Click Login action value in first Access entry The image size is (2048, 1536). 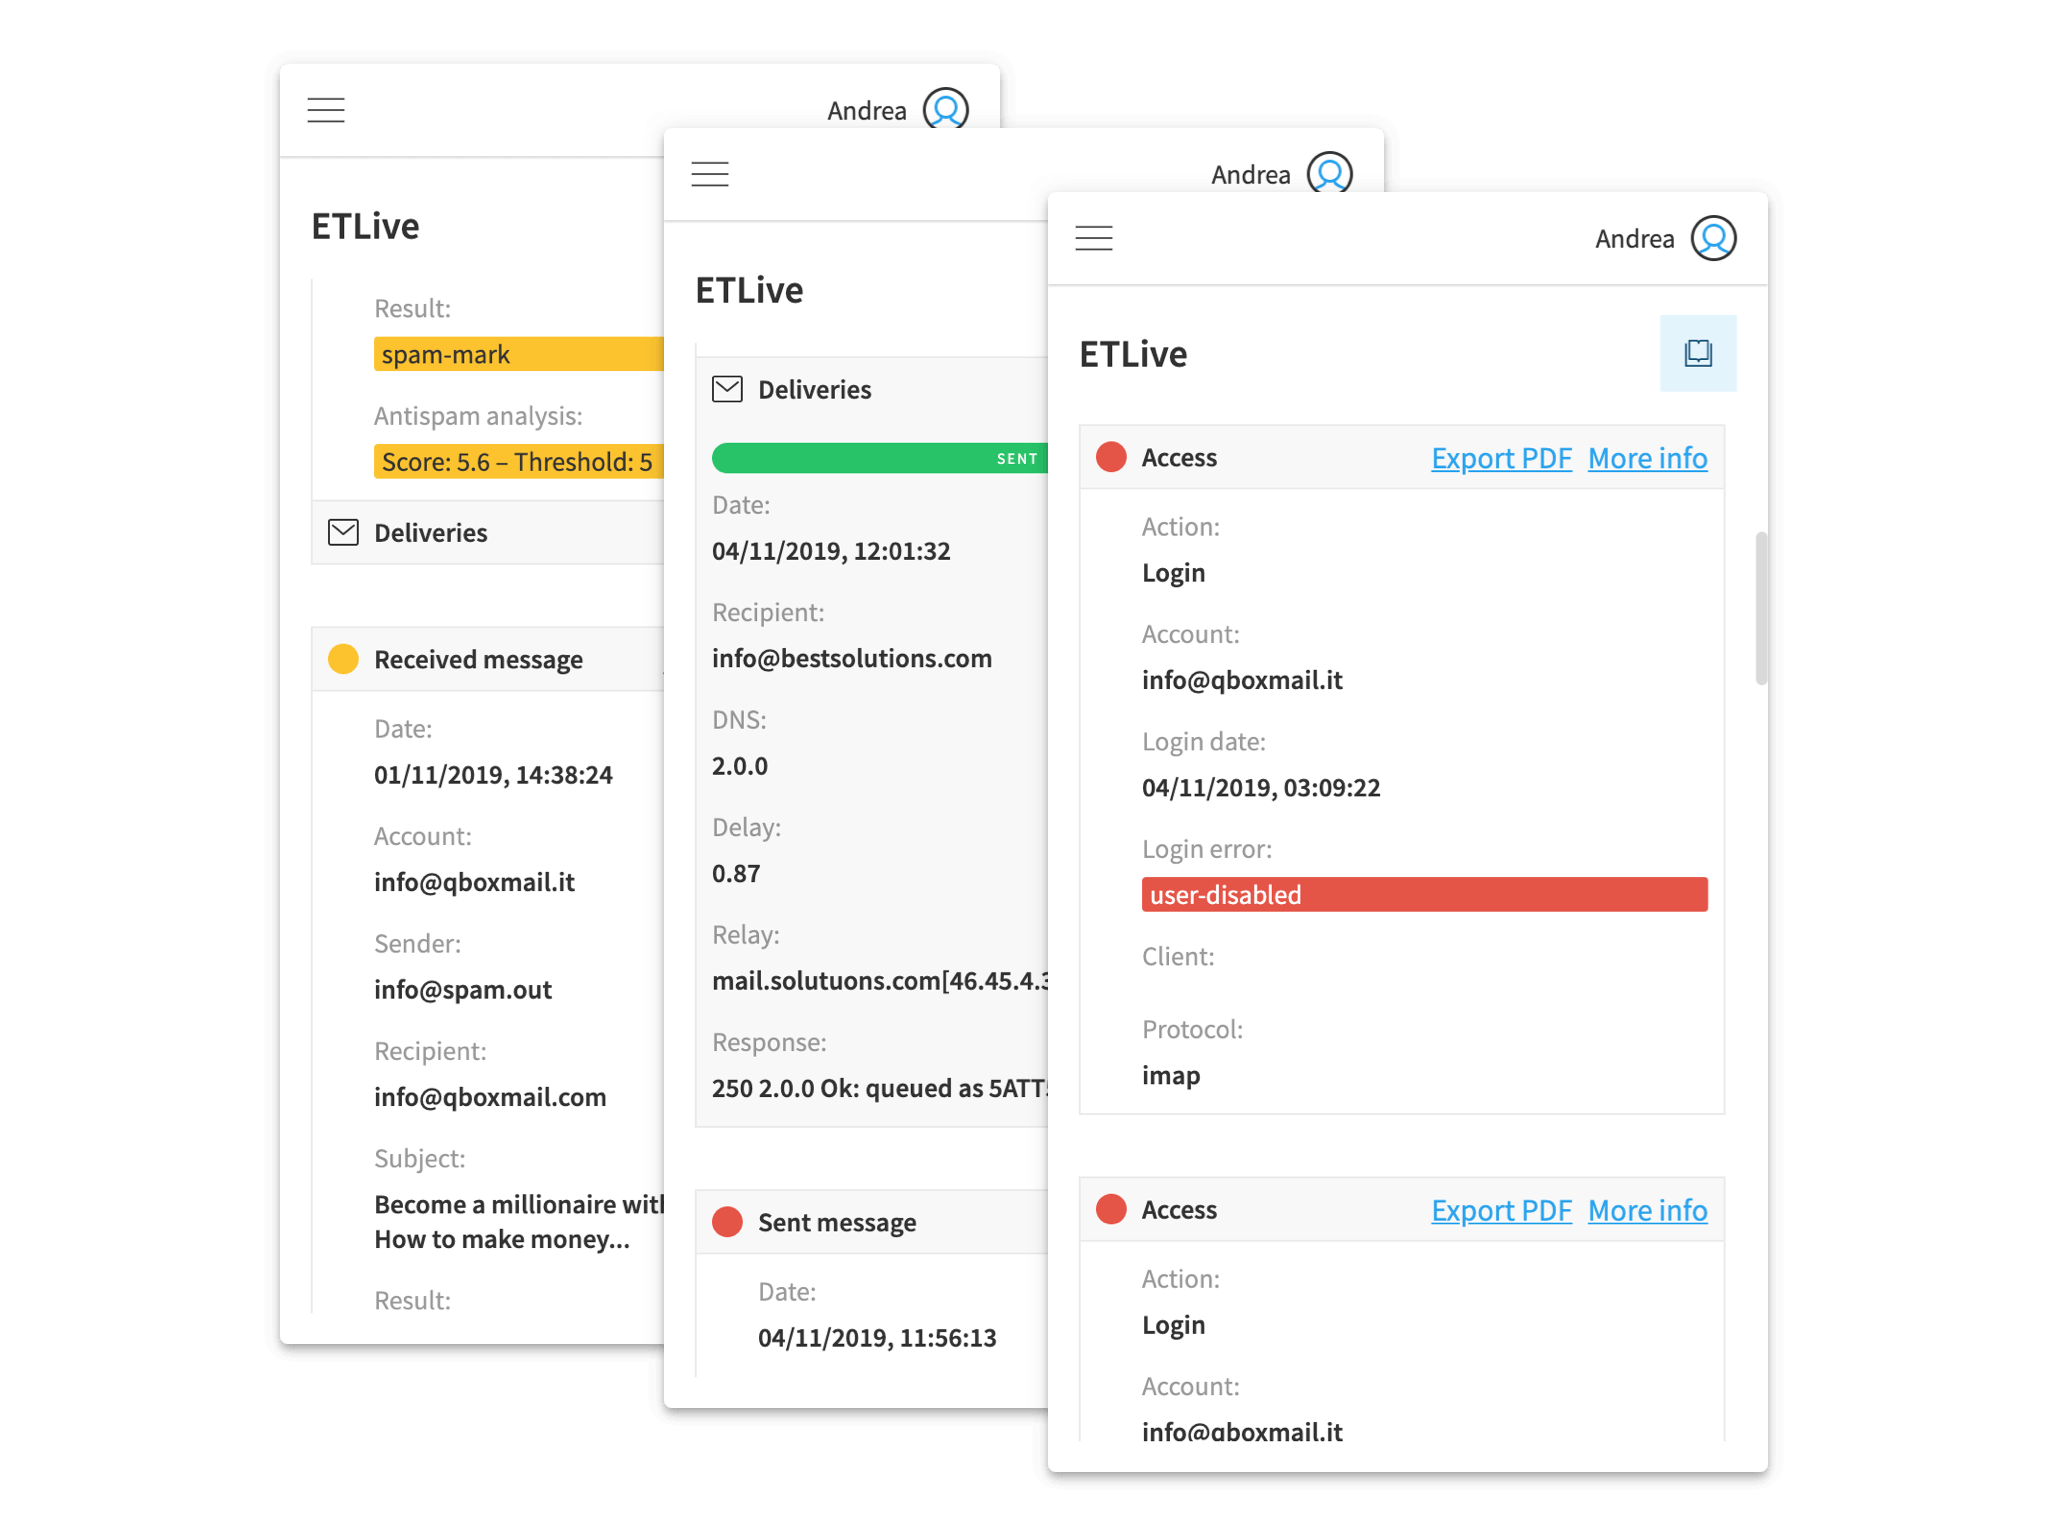pos(1173,573)
